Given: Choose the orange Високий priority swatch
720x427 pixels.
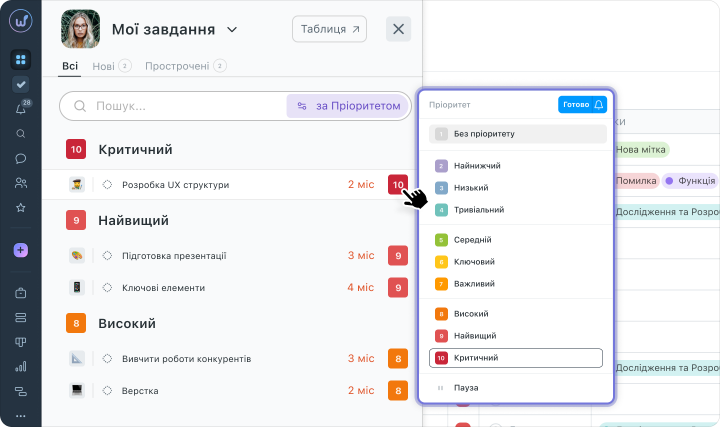Looking at the screenshot, I should [x=441, y=314].
